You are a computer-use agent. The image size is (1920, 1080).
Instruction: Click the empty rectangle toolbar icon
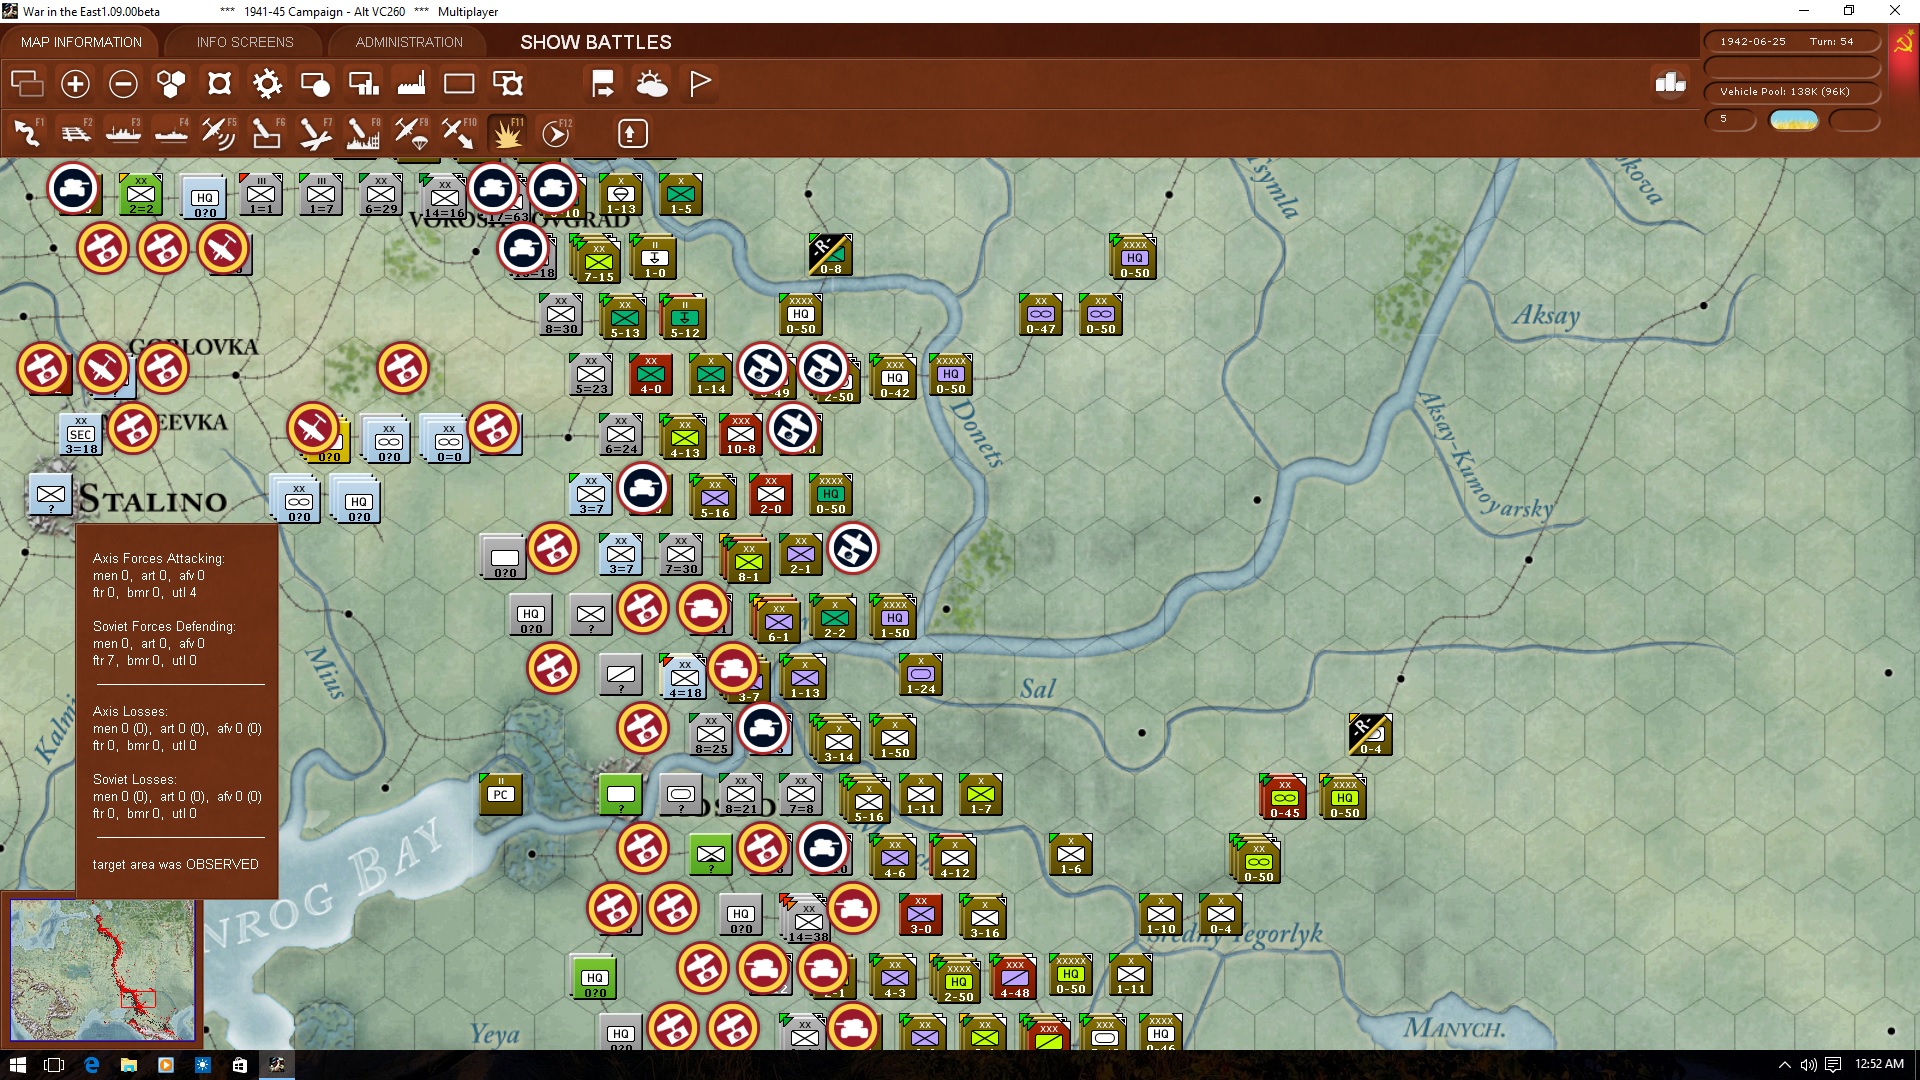(x=459, y=84)
